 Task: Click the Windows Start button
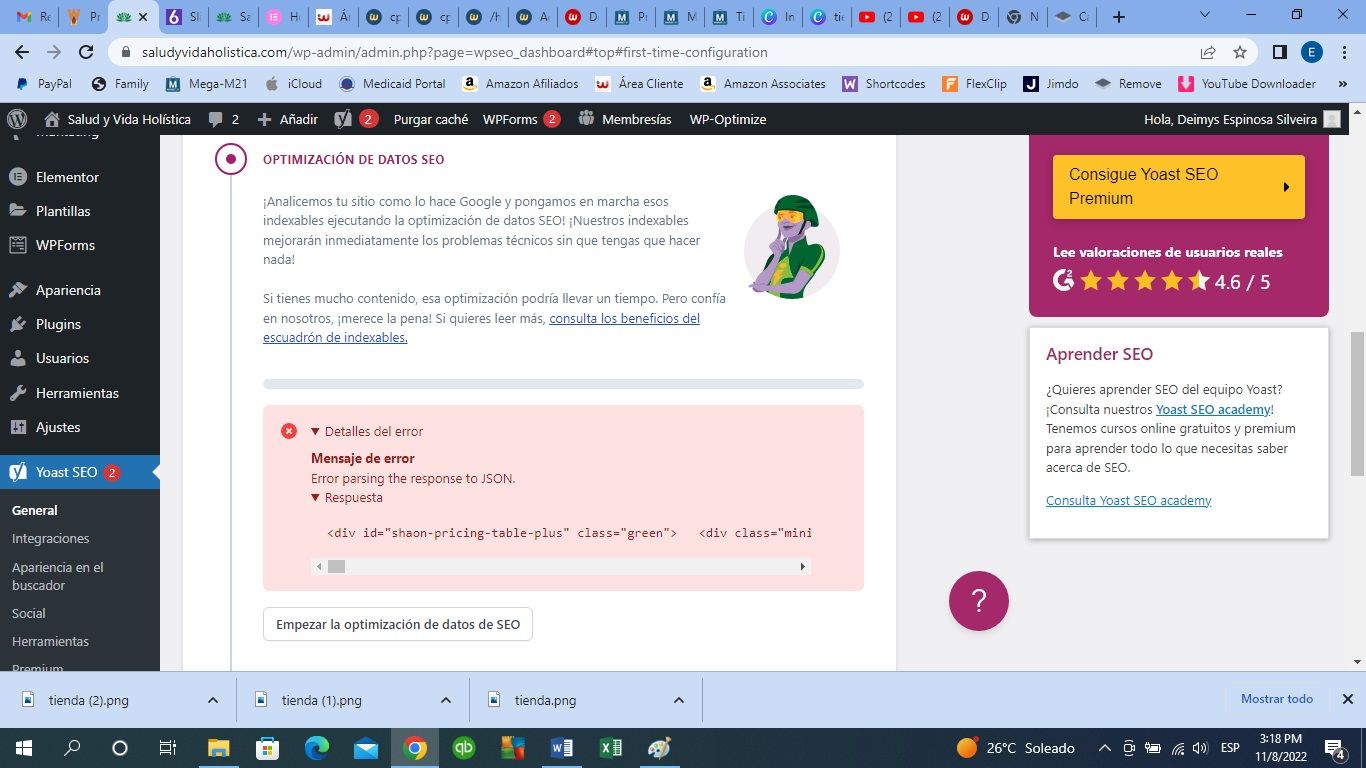(23, 748)
